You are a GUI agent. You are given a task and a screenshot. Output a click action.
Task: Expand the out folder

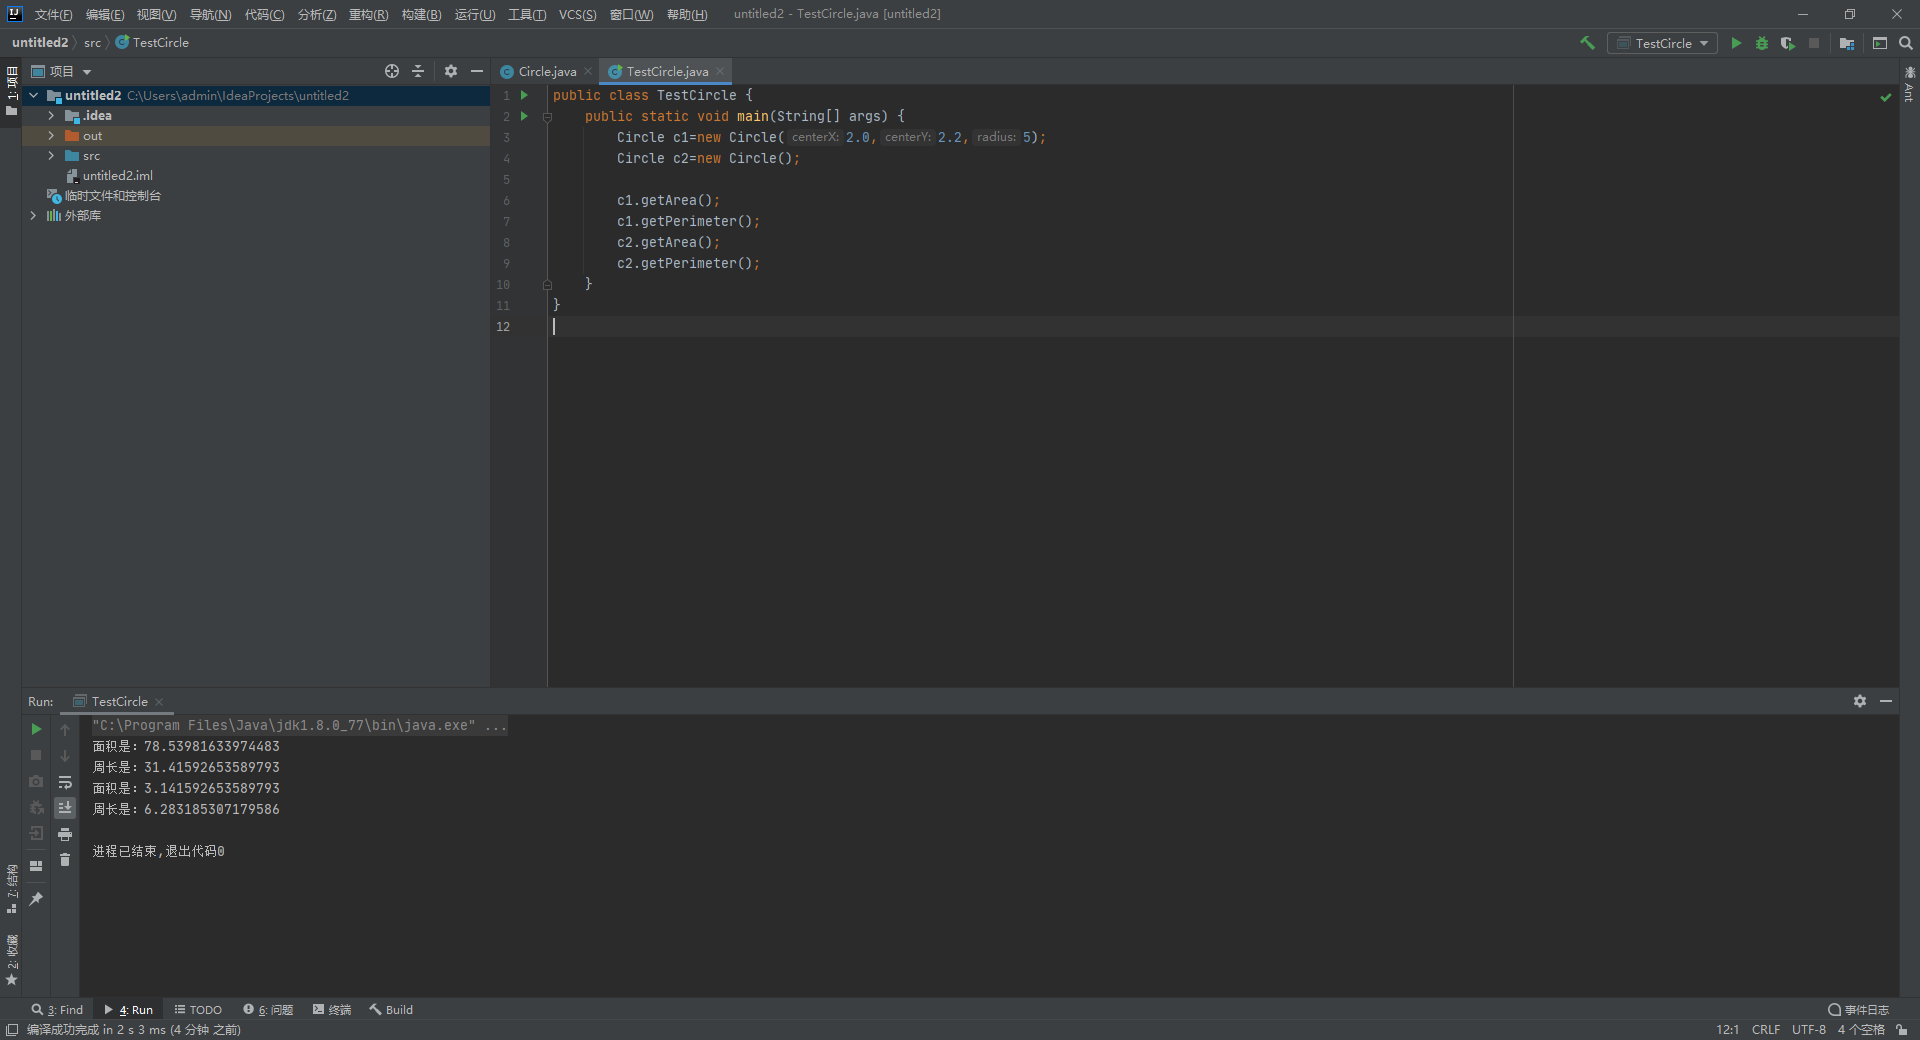[x=51, y=136]
